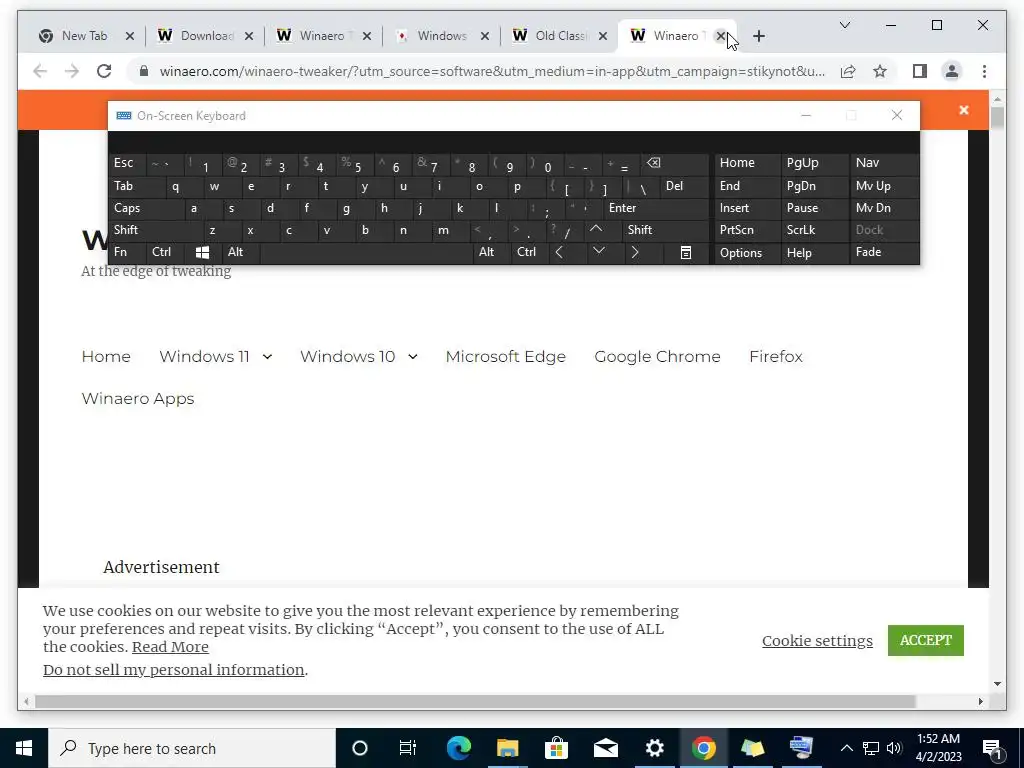
Task: Click the green ACCEPT cookies button
Action: pyautogui.click(x=925, y=640)
